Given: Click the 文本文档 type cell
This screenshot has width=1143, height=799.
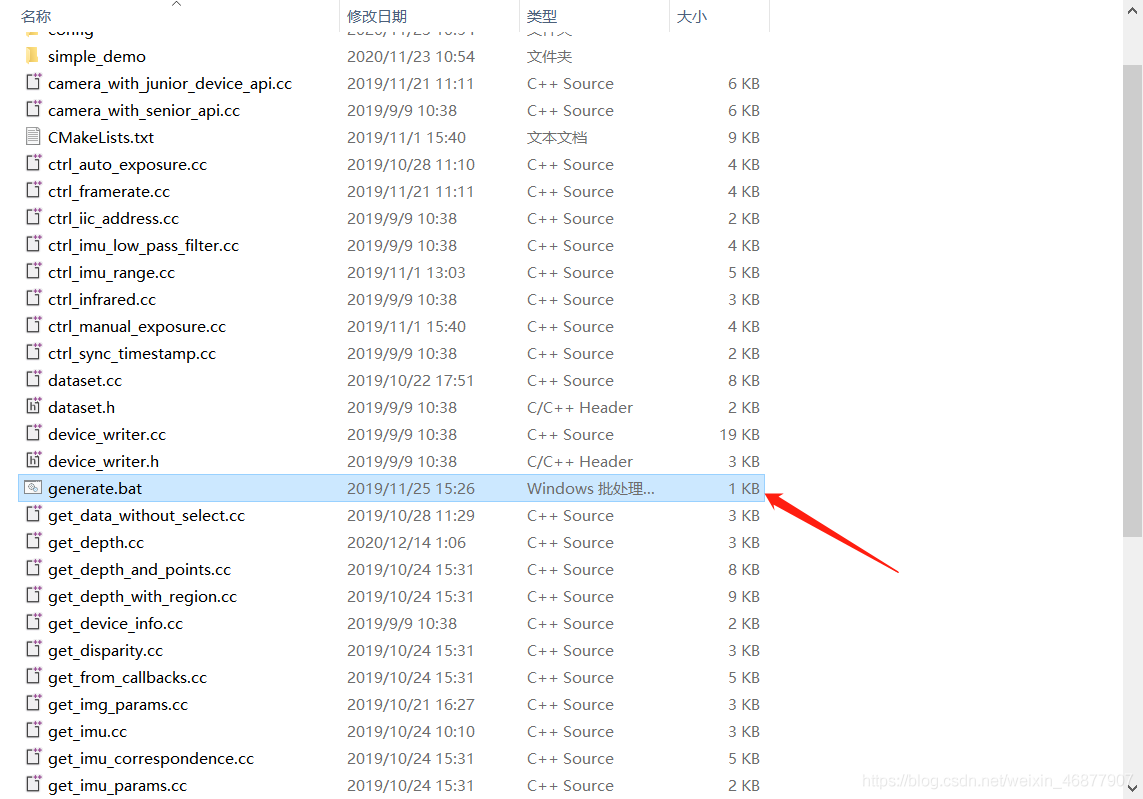Looking at the screenshot, I should [x=557, y=138].
